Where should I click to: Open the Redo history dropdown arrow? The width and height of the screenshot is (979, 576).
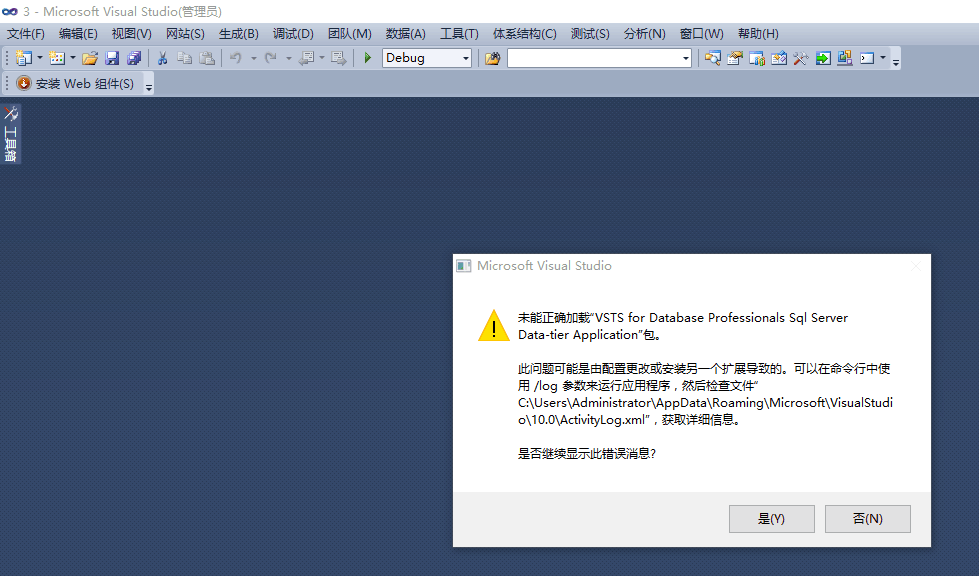[288, 58]
